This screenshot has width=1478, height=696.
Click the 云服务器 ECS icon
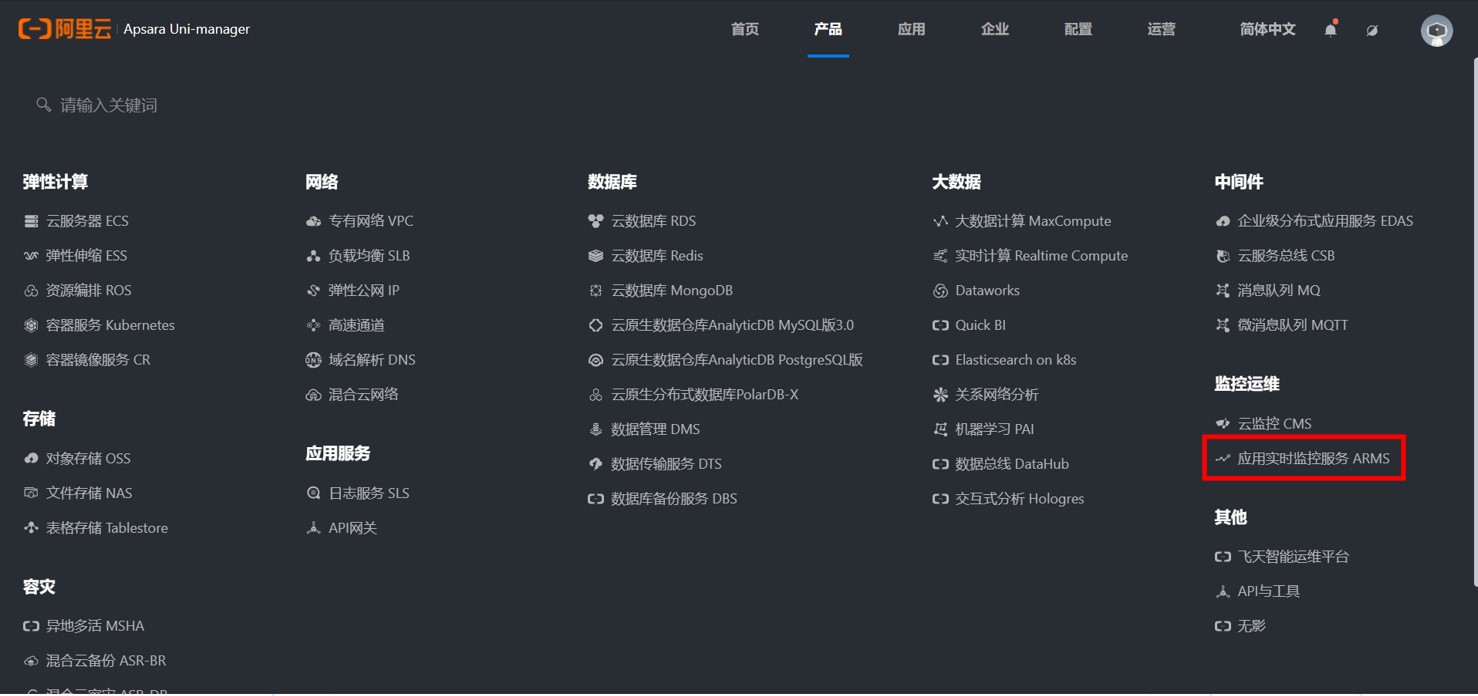[31, 221]
